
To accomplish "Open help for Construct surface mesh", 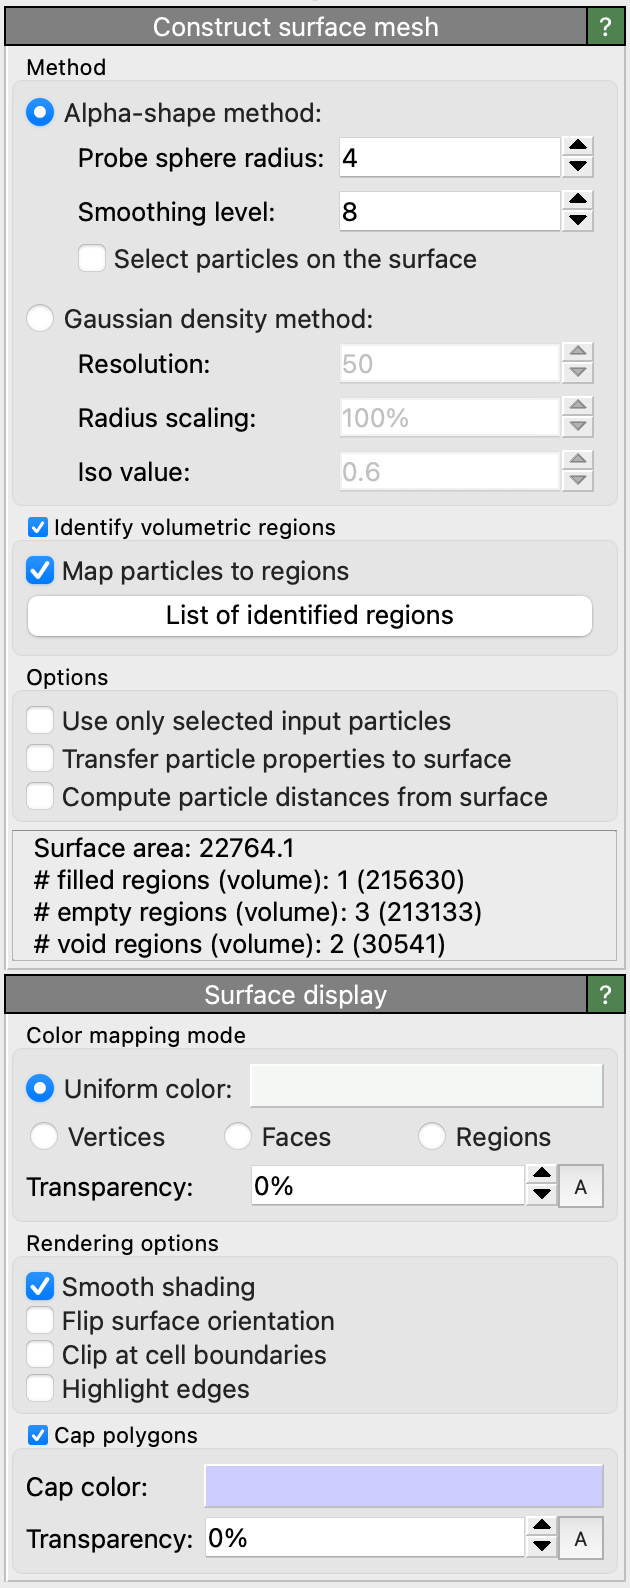I will click(605, 27).
